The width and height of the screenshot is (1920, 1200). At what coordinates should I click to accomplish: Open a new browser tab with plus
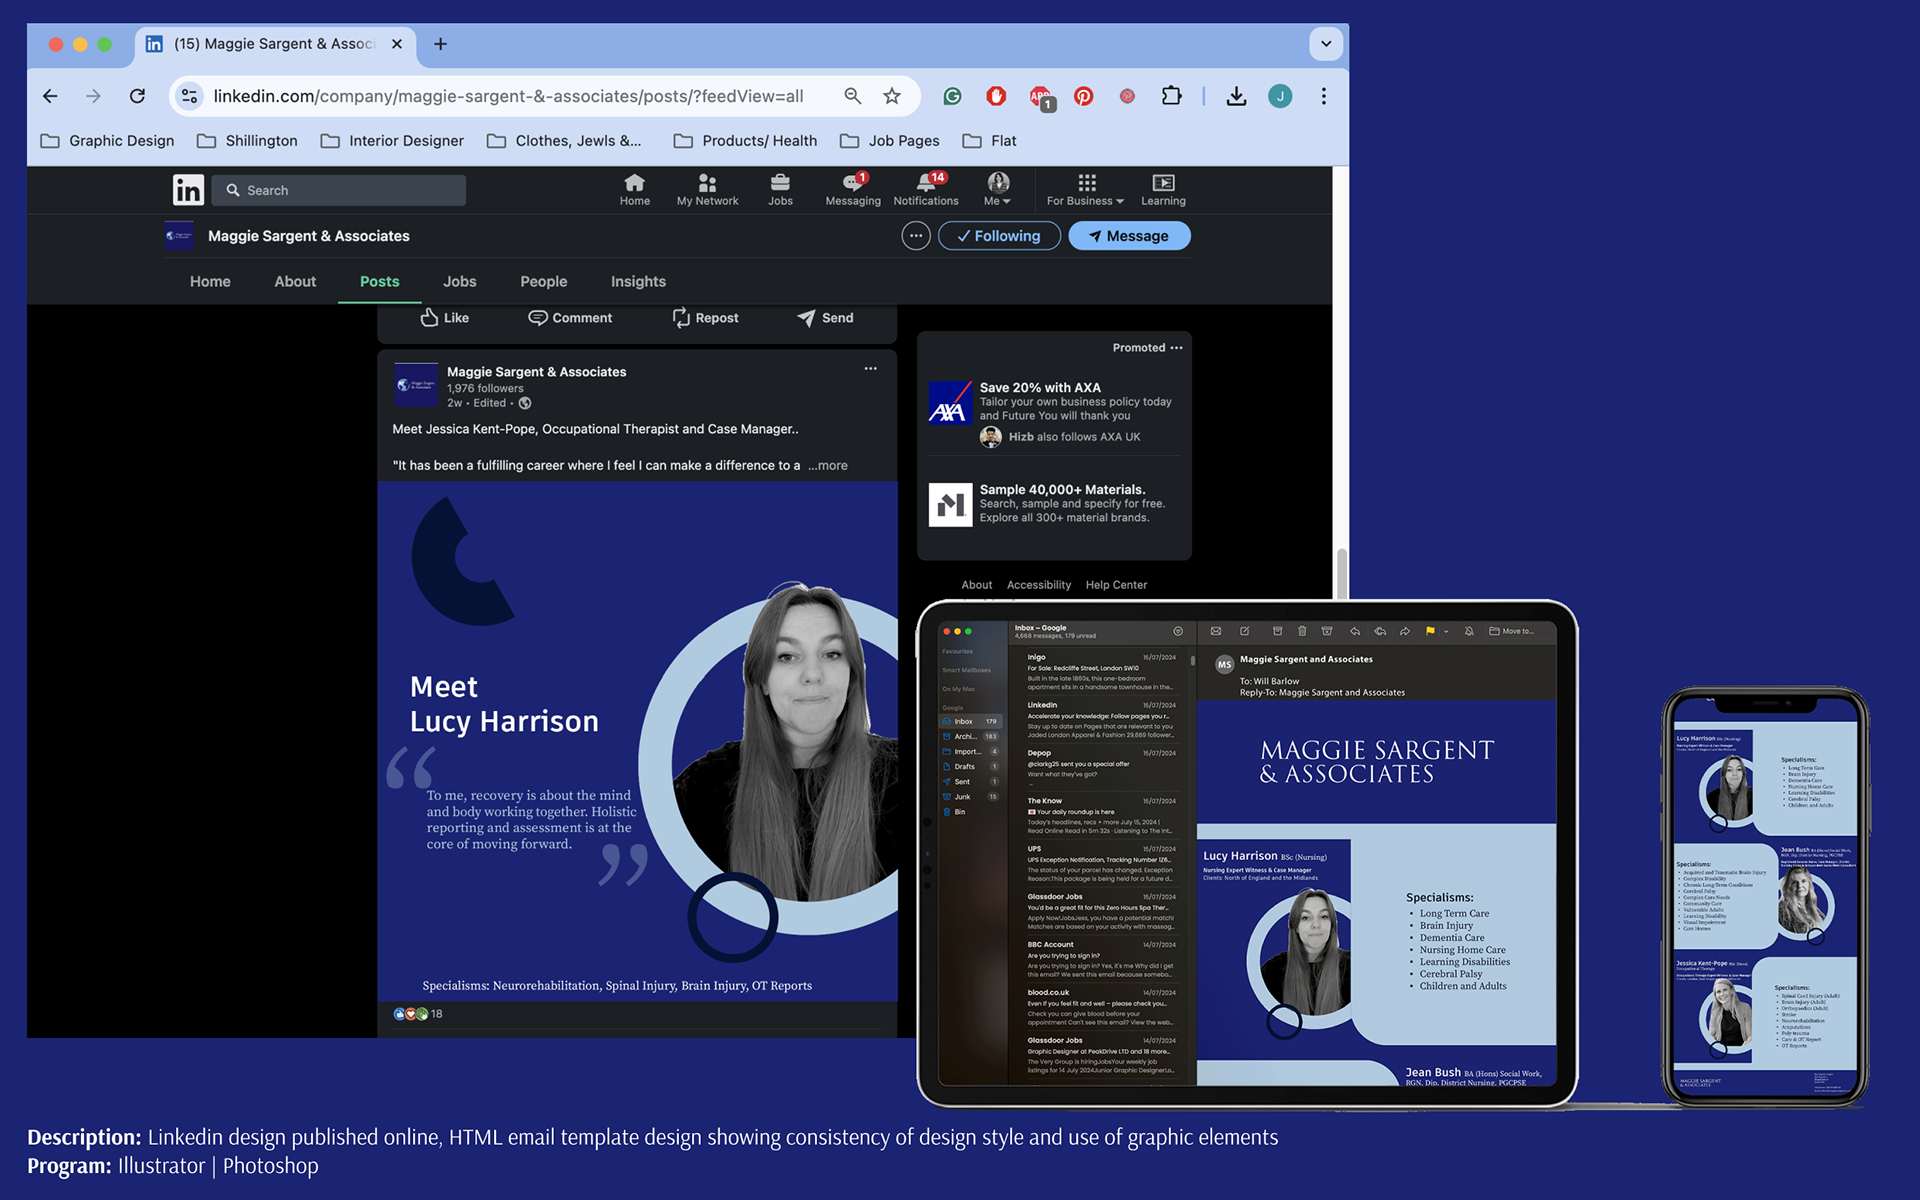pyautogui.click(x=440, y=44)
